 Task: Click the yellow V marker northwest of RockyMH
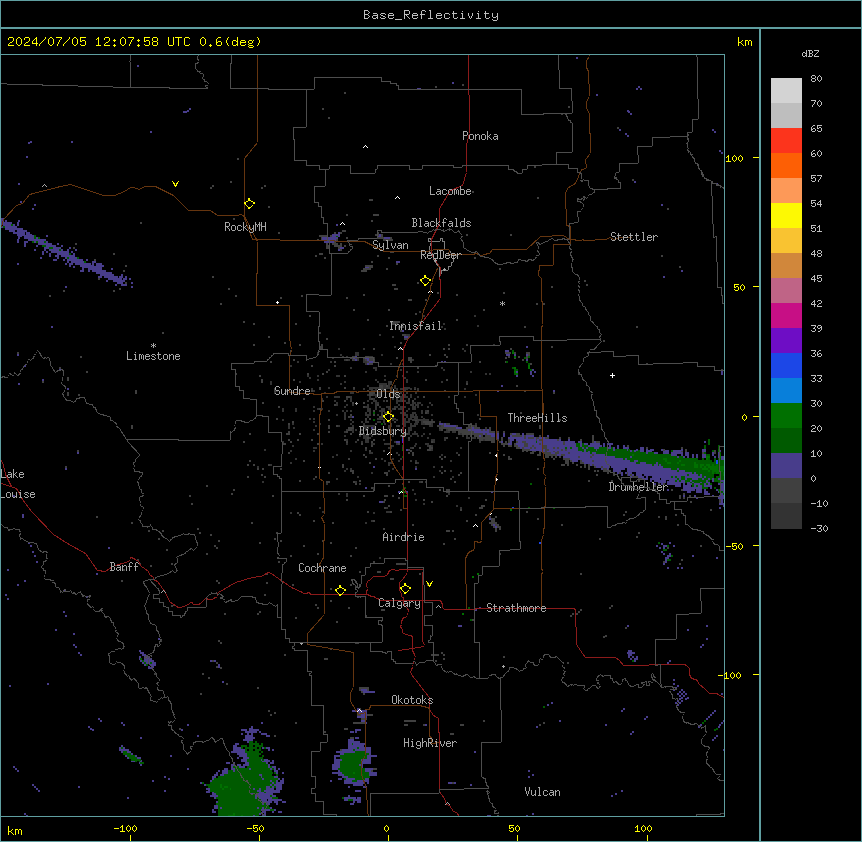click(x=175, y=184)
